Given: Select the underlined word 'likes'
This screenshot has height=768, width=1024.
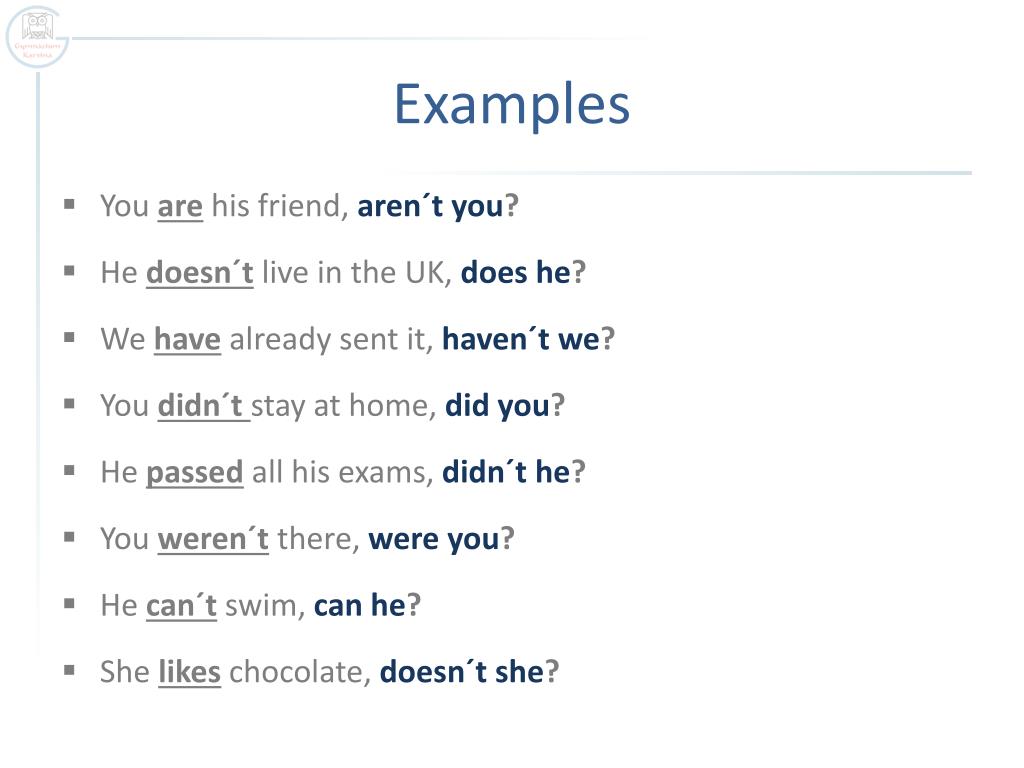Looking at the screenshot, I should tap(189, 673).
